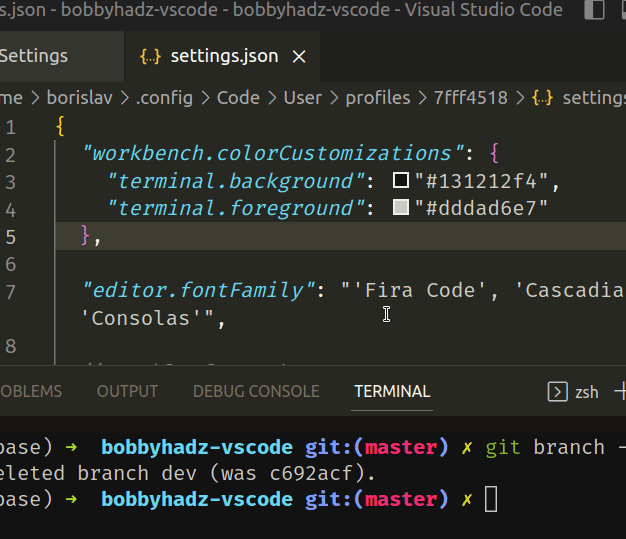The height and width of the screenshot is (539, 626).
Task: Click the 'Consolas' font value text
Action: pos(141,318)
